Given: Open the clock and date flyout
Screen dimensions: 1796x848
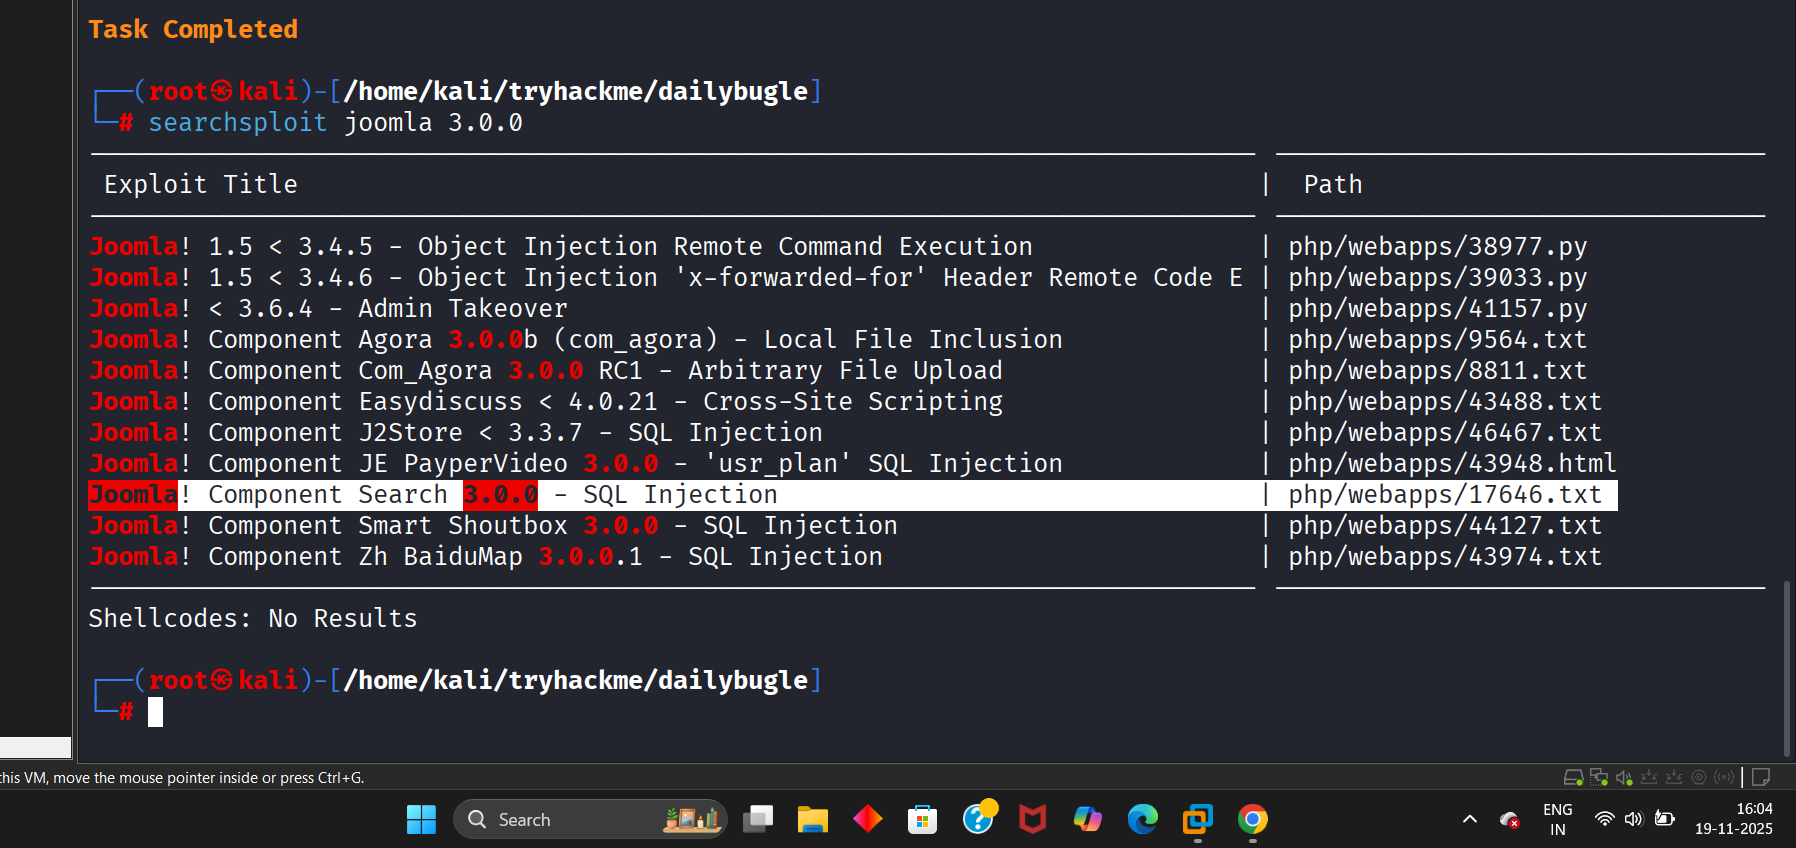Looking at the screenshot, I should [1733, 819].
